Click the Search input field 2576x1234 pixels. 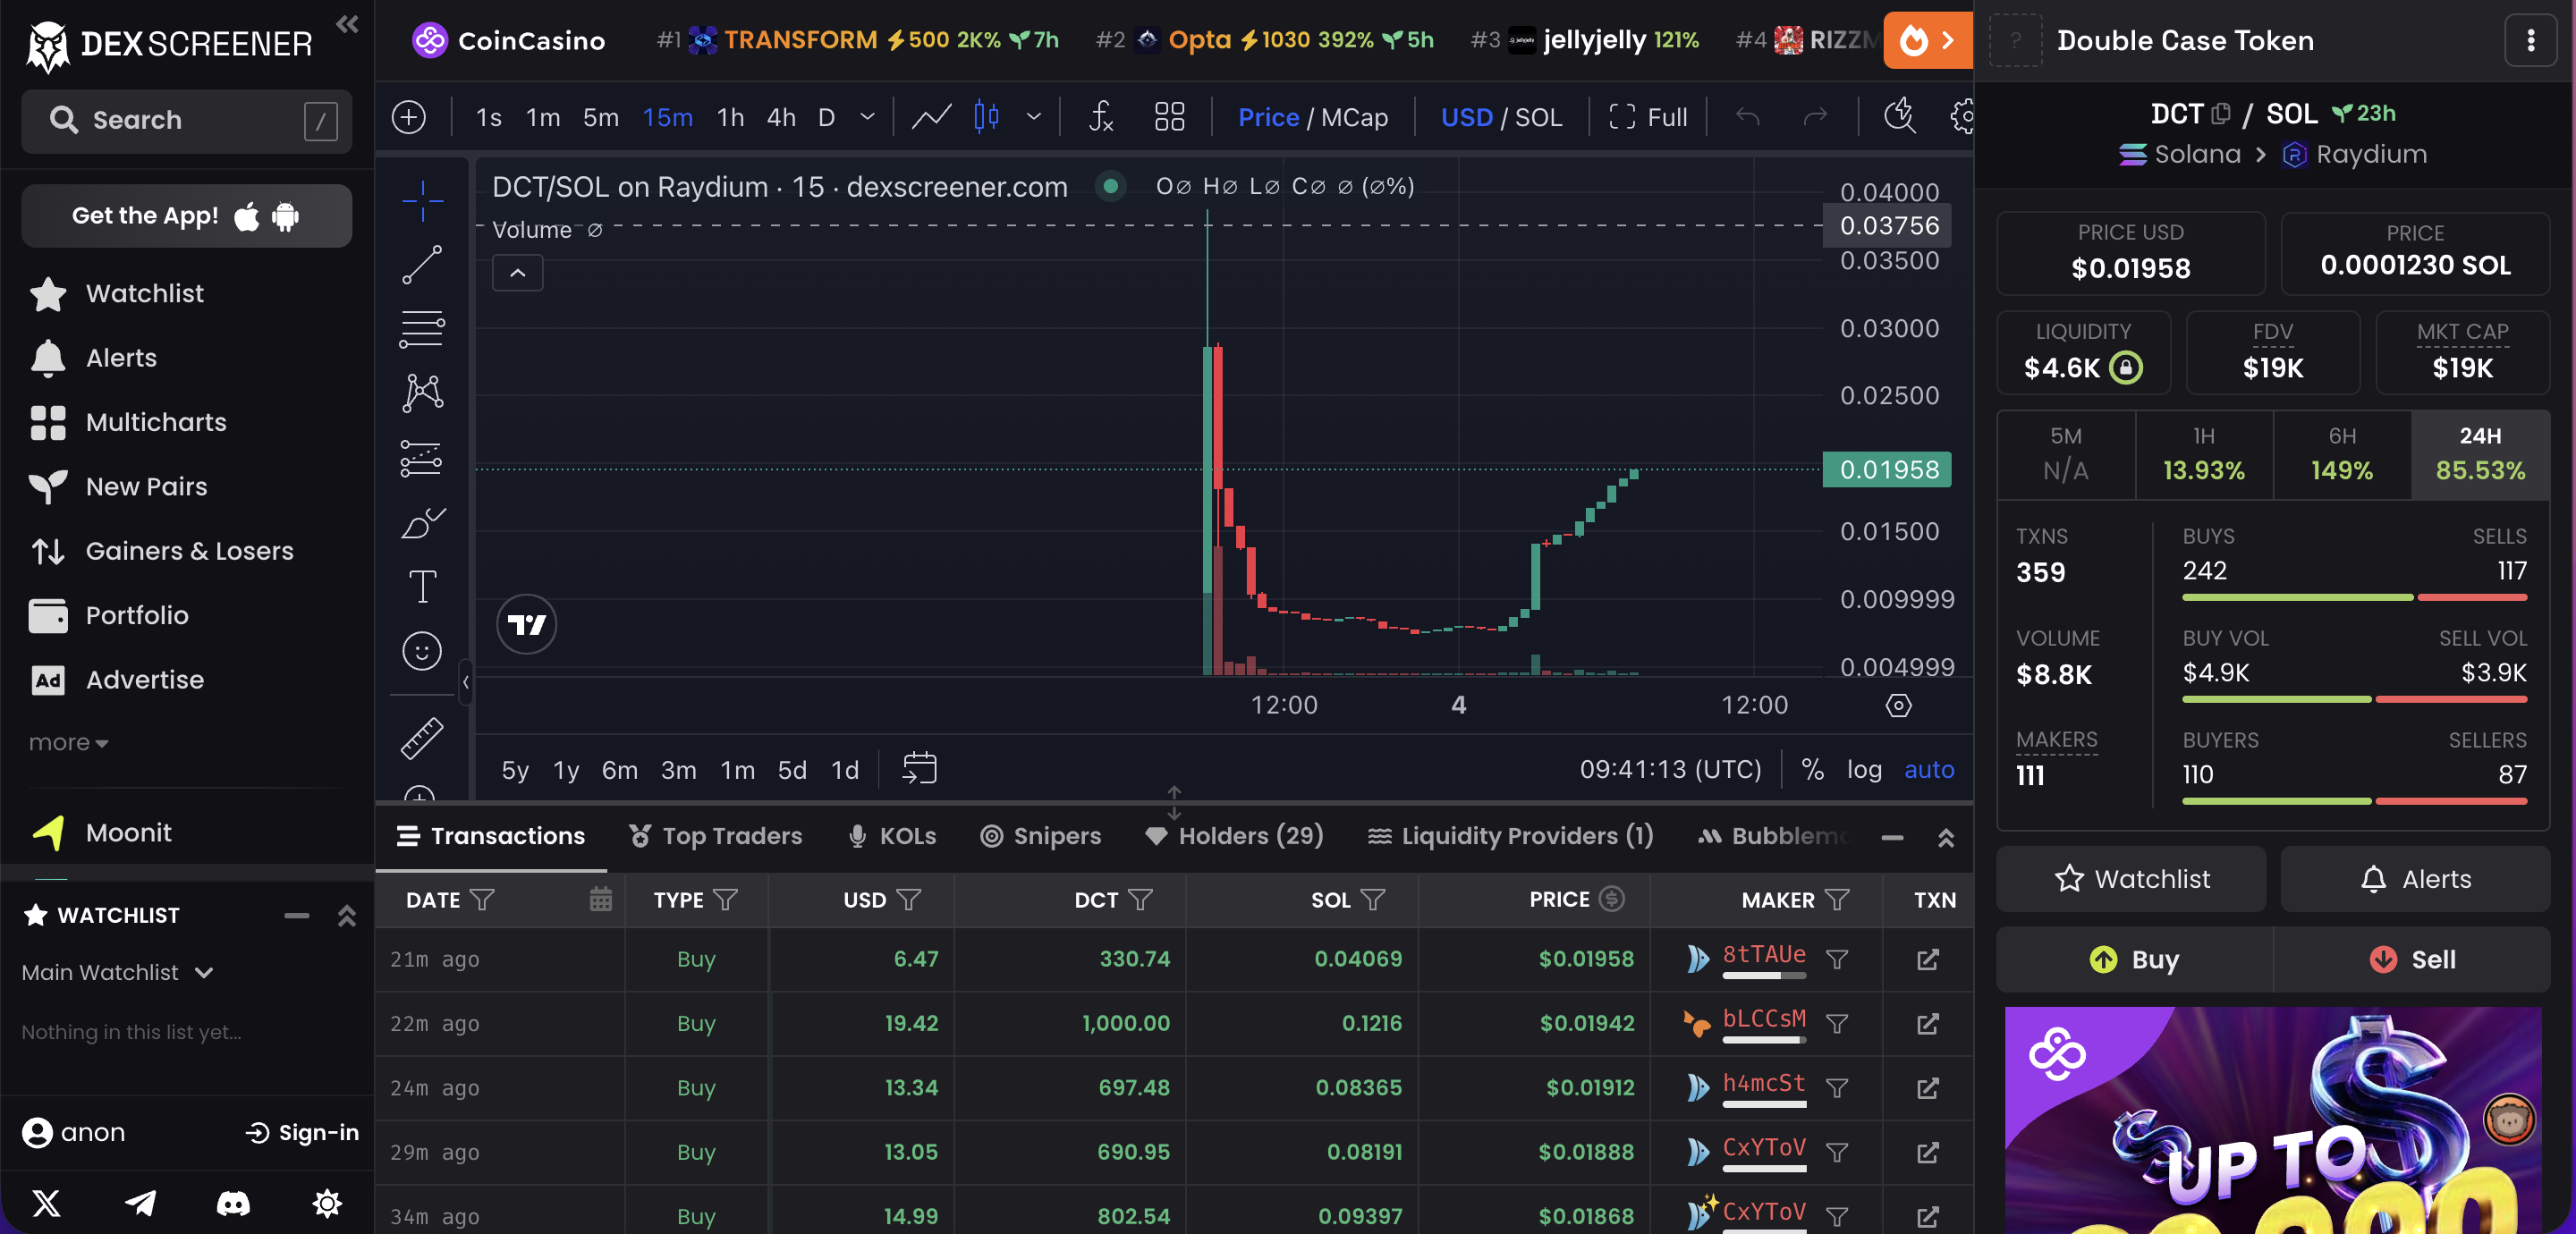pos(186,120)
